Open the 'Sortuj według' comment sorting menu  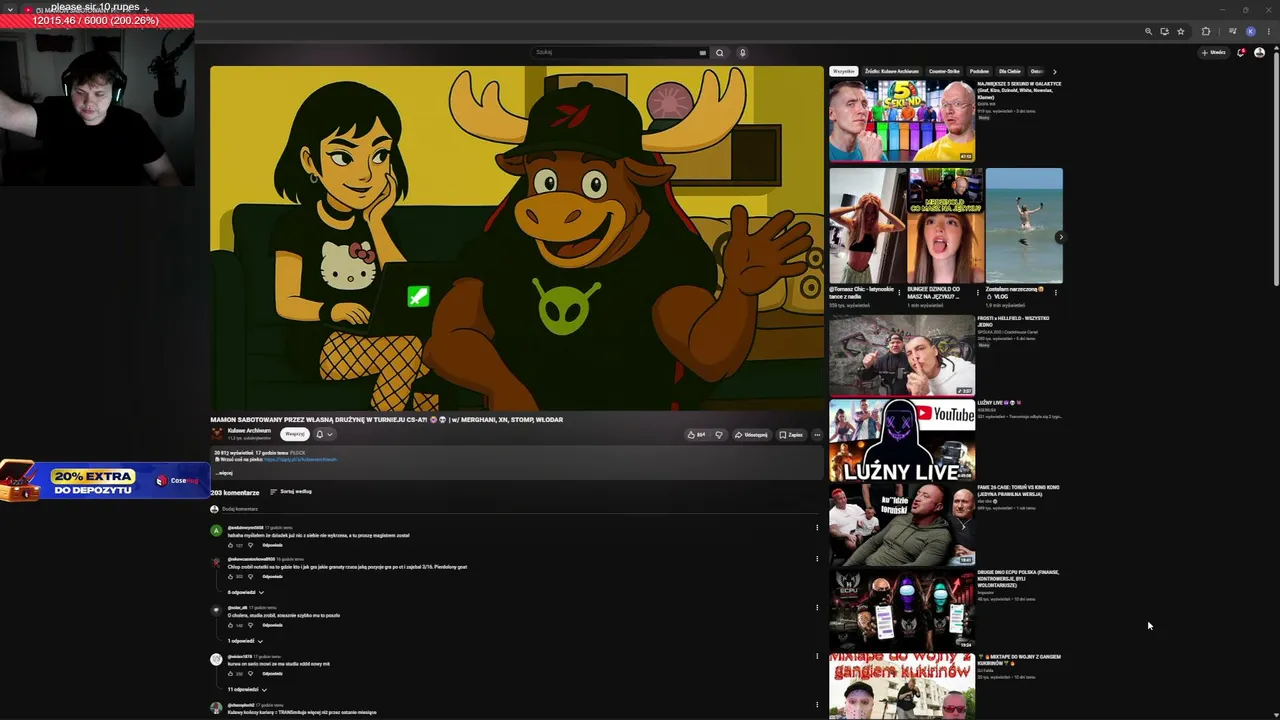[291, 492]
